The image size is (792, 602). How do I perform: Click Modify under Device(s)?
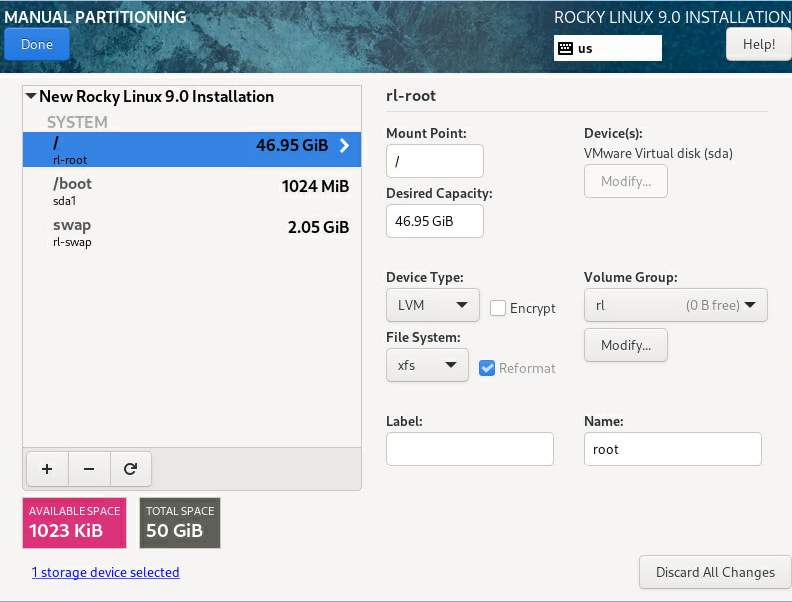[x=625, y=181]
